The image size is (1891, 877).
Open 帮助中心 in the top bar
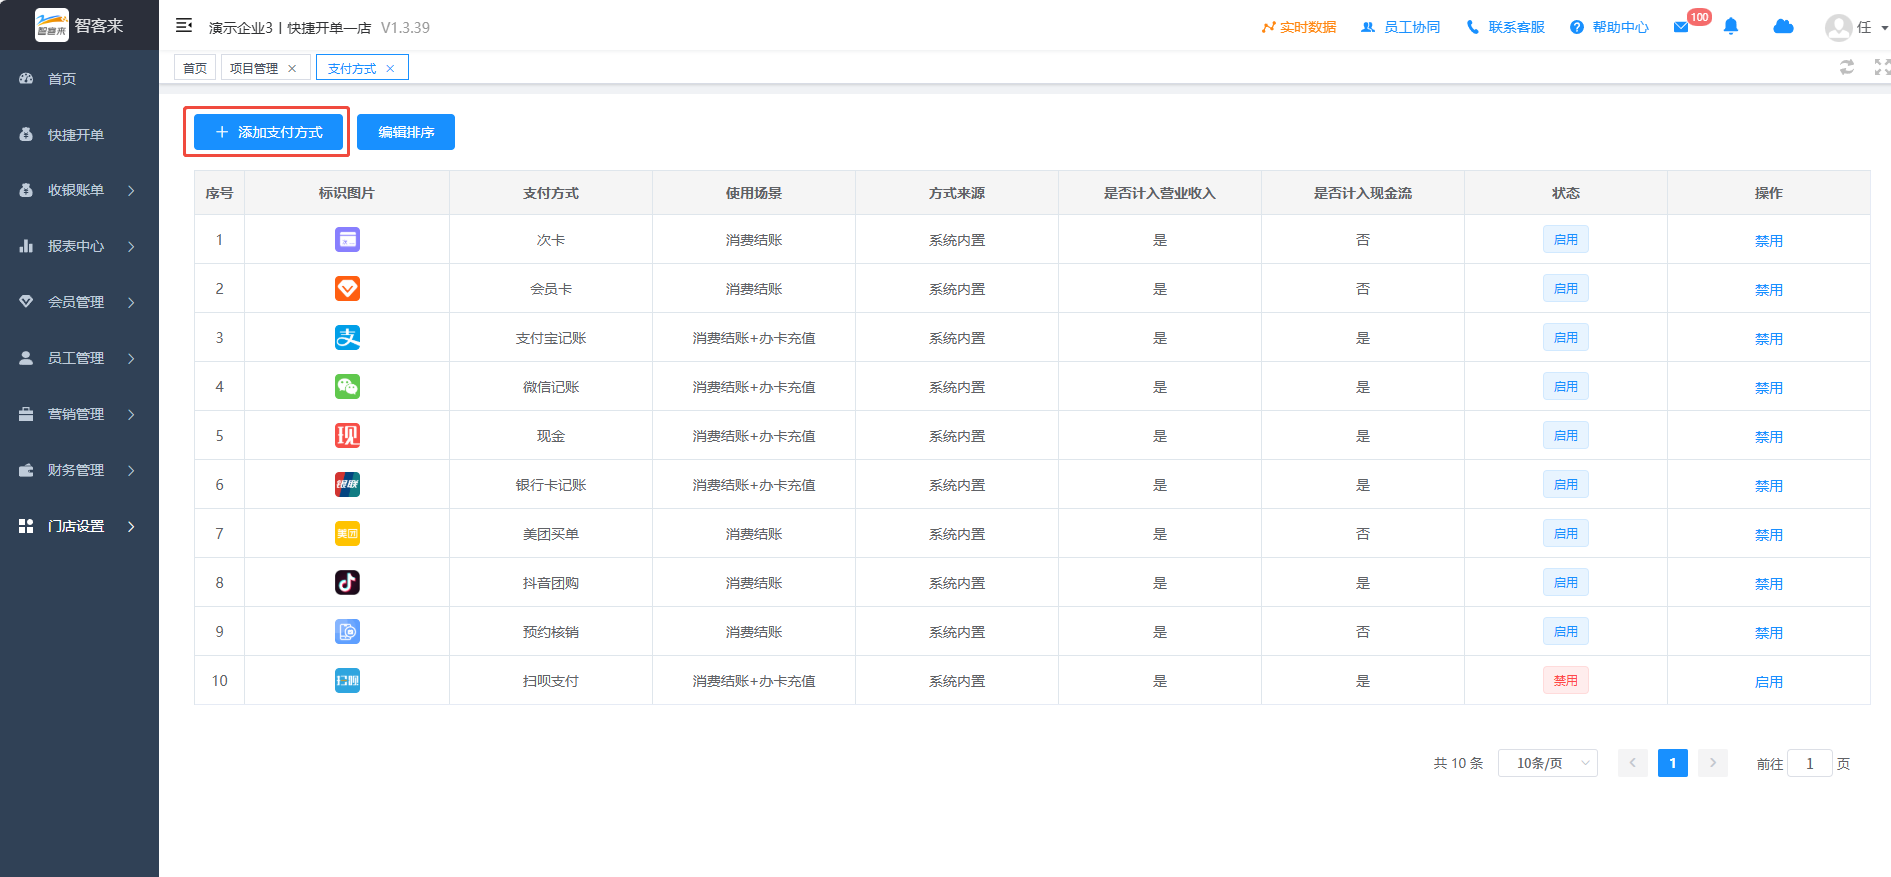tap(1609, 27)
